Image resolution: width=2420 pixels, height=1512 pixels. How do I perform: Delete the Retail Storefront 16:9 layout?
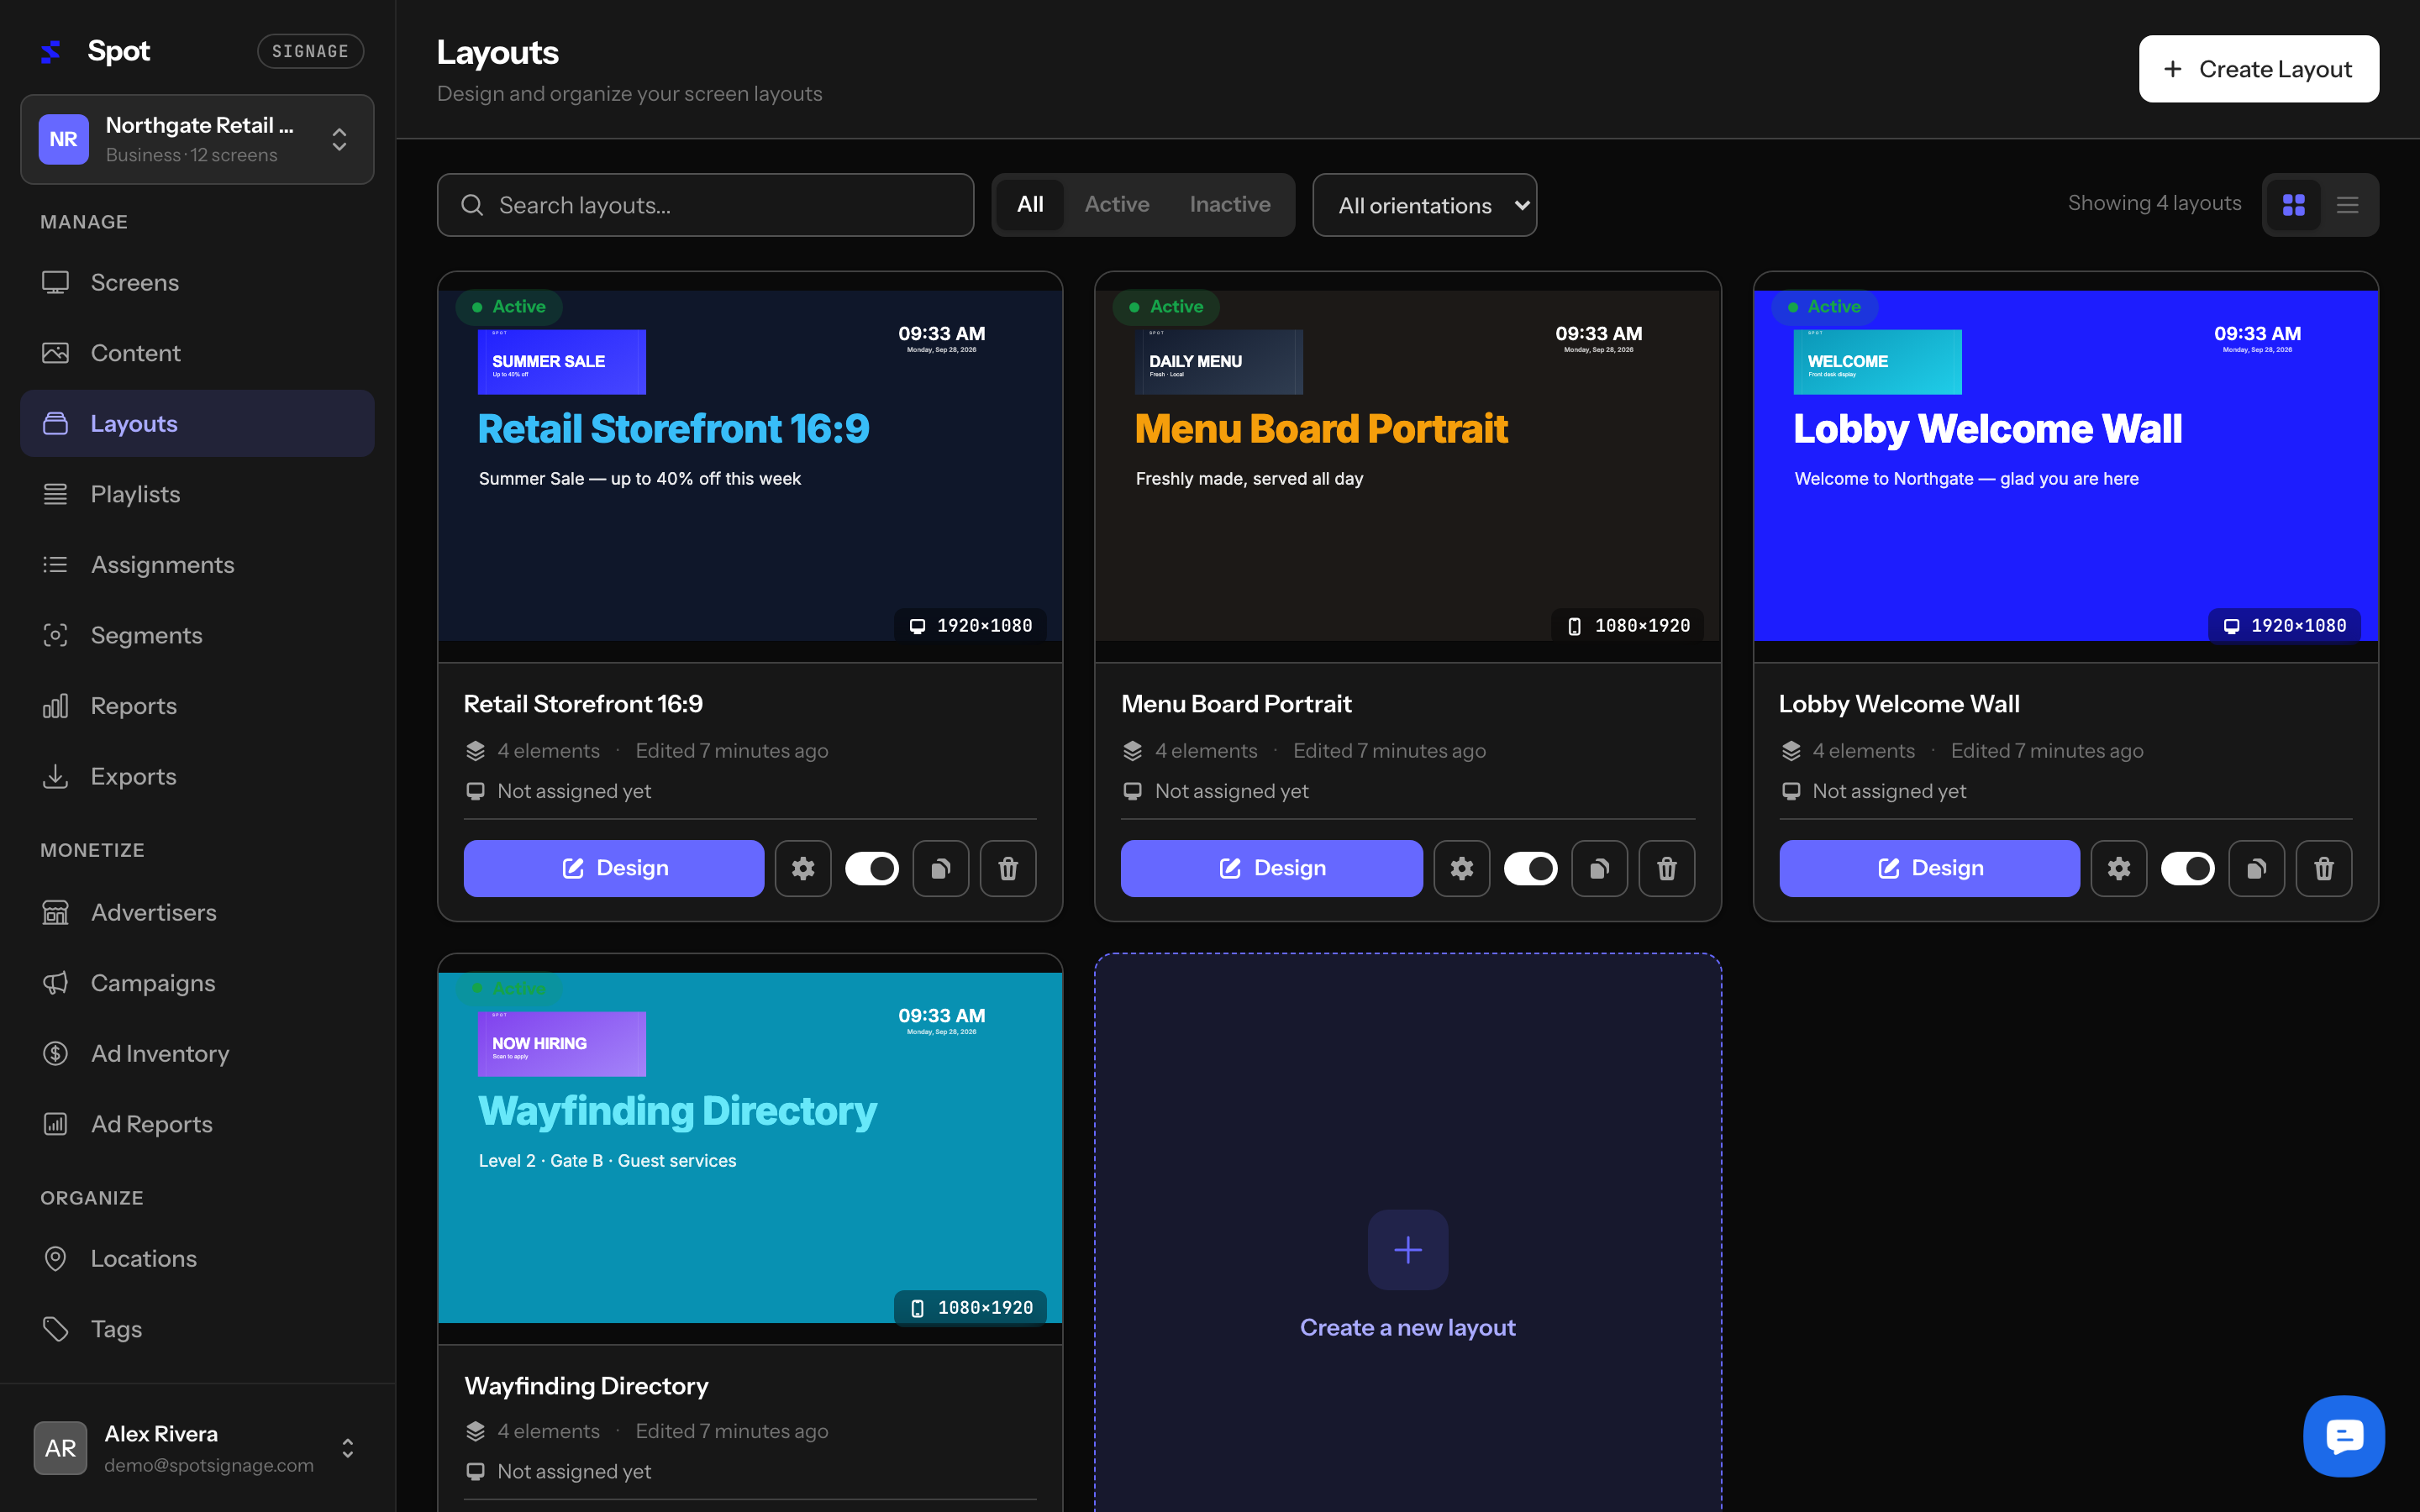pos(1008,868)
